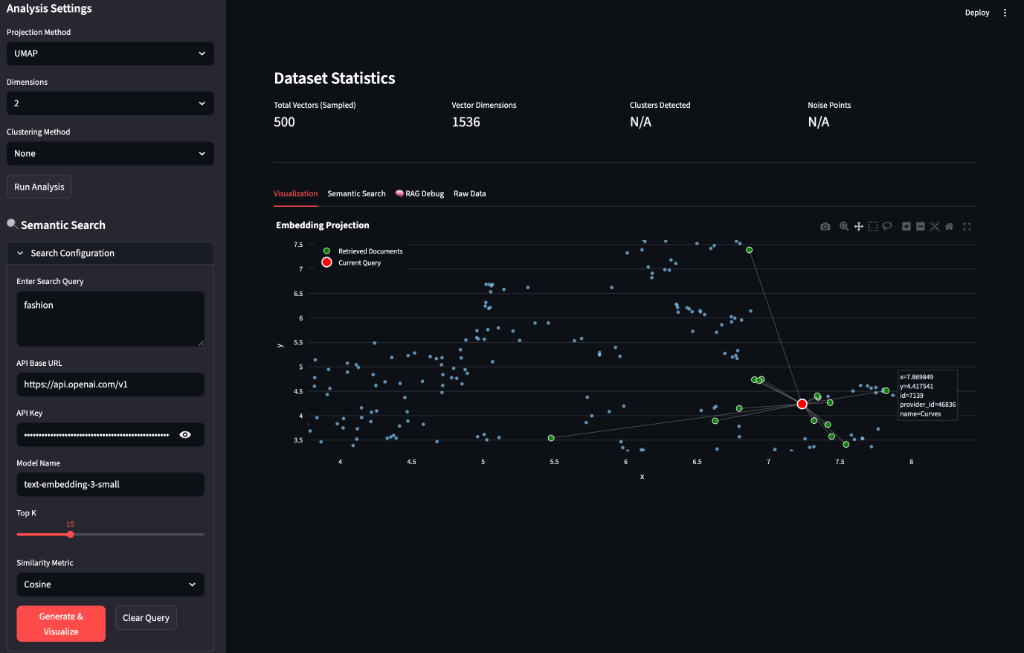The height and width of the screenshot is (653, 1024).
Task: Click the Run Analysis button
Action: tap(39, 187)
